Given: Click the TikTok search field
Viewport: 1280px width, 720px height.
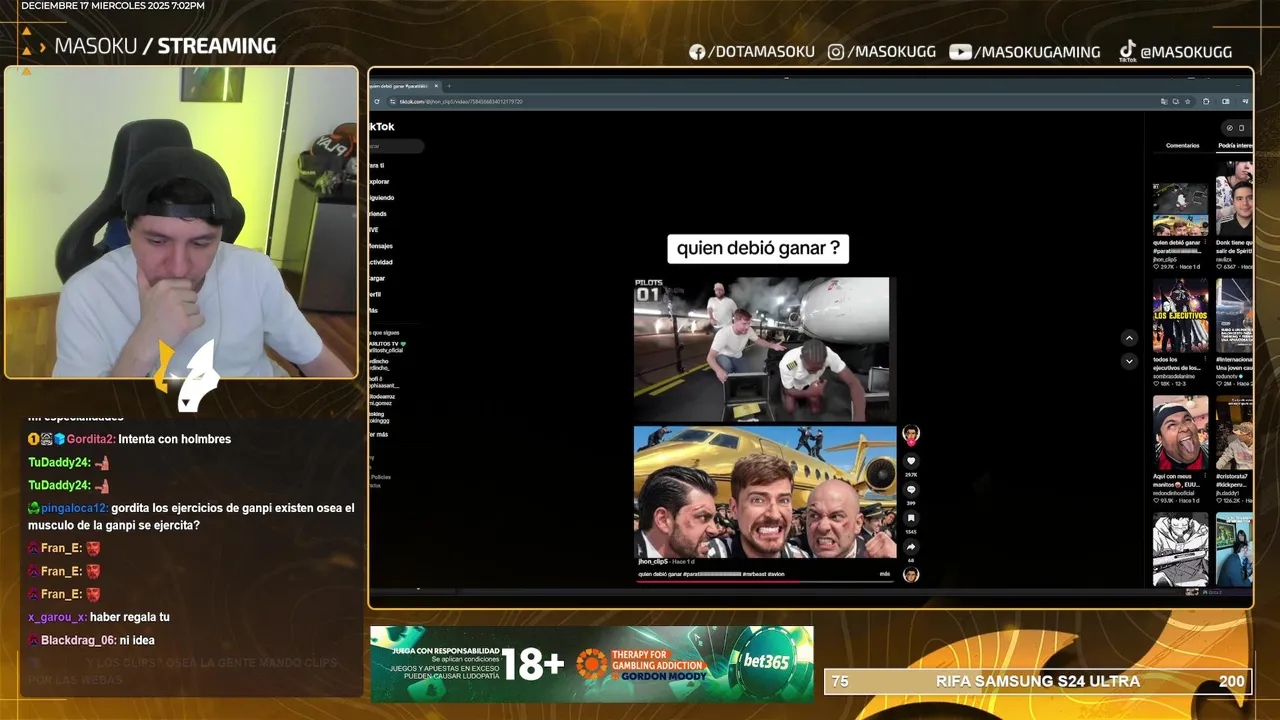Looking at the screenshot, I should (x=396, y=146).
